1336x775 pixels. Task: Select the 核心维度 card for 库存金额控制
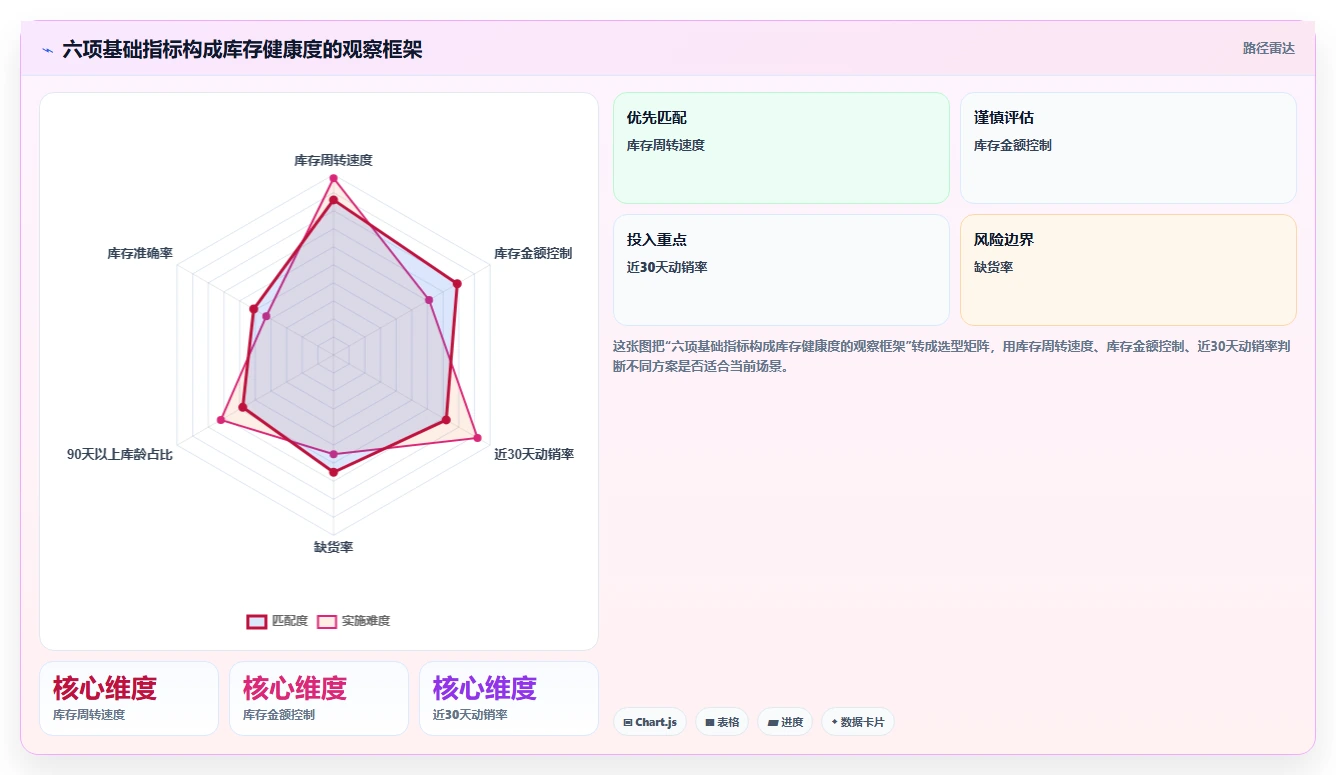(319, 698)
